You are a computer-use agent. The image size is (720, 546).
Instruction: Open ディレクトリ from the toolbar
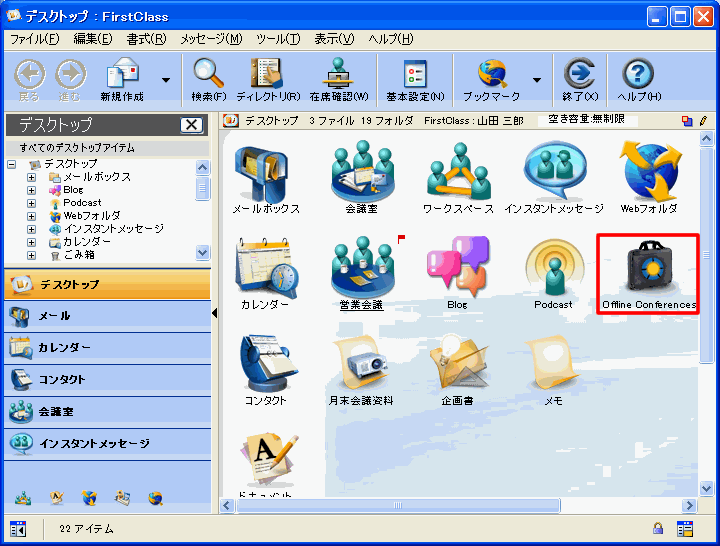point(266,75)
